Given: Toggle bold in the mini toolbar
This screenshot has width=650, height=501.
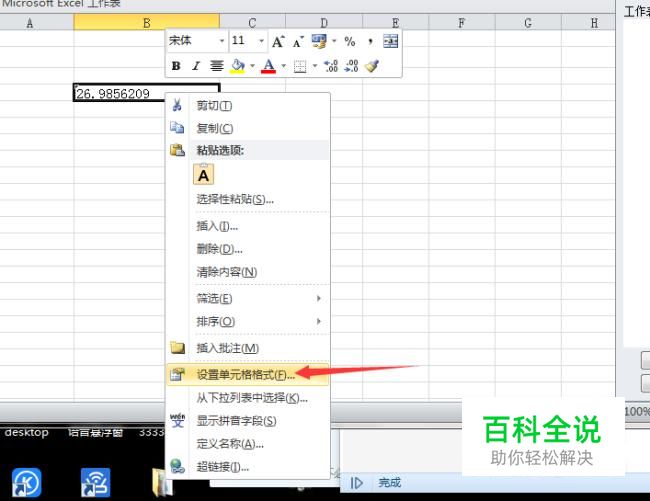Looking at the screenshot, I should pyautogui.click(x=176, y=66).
